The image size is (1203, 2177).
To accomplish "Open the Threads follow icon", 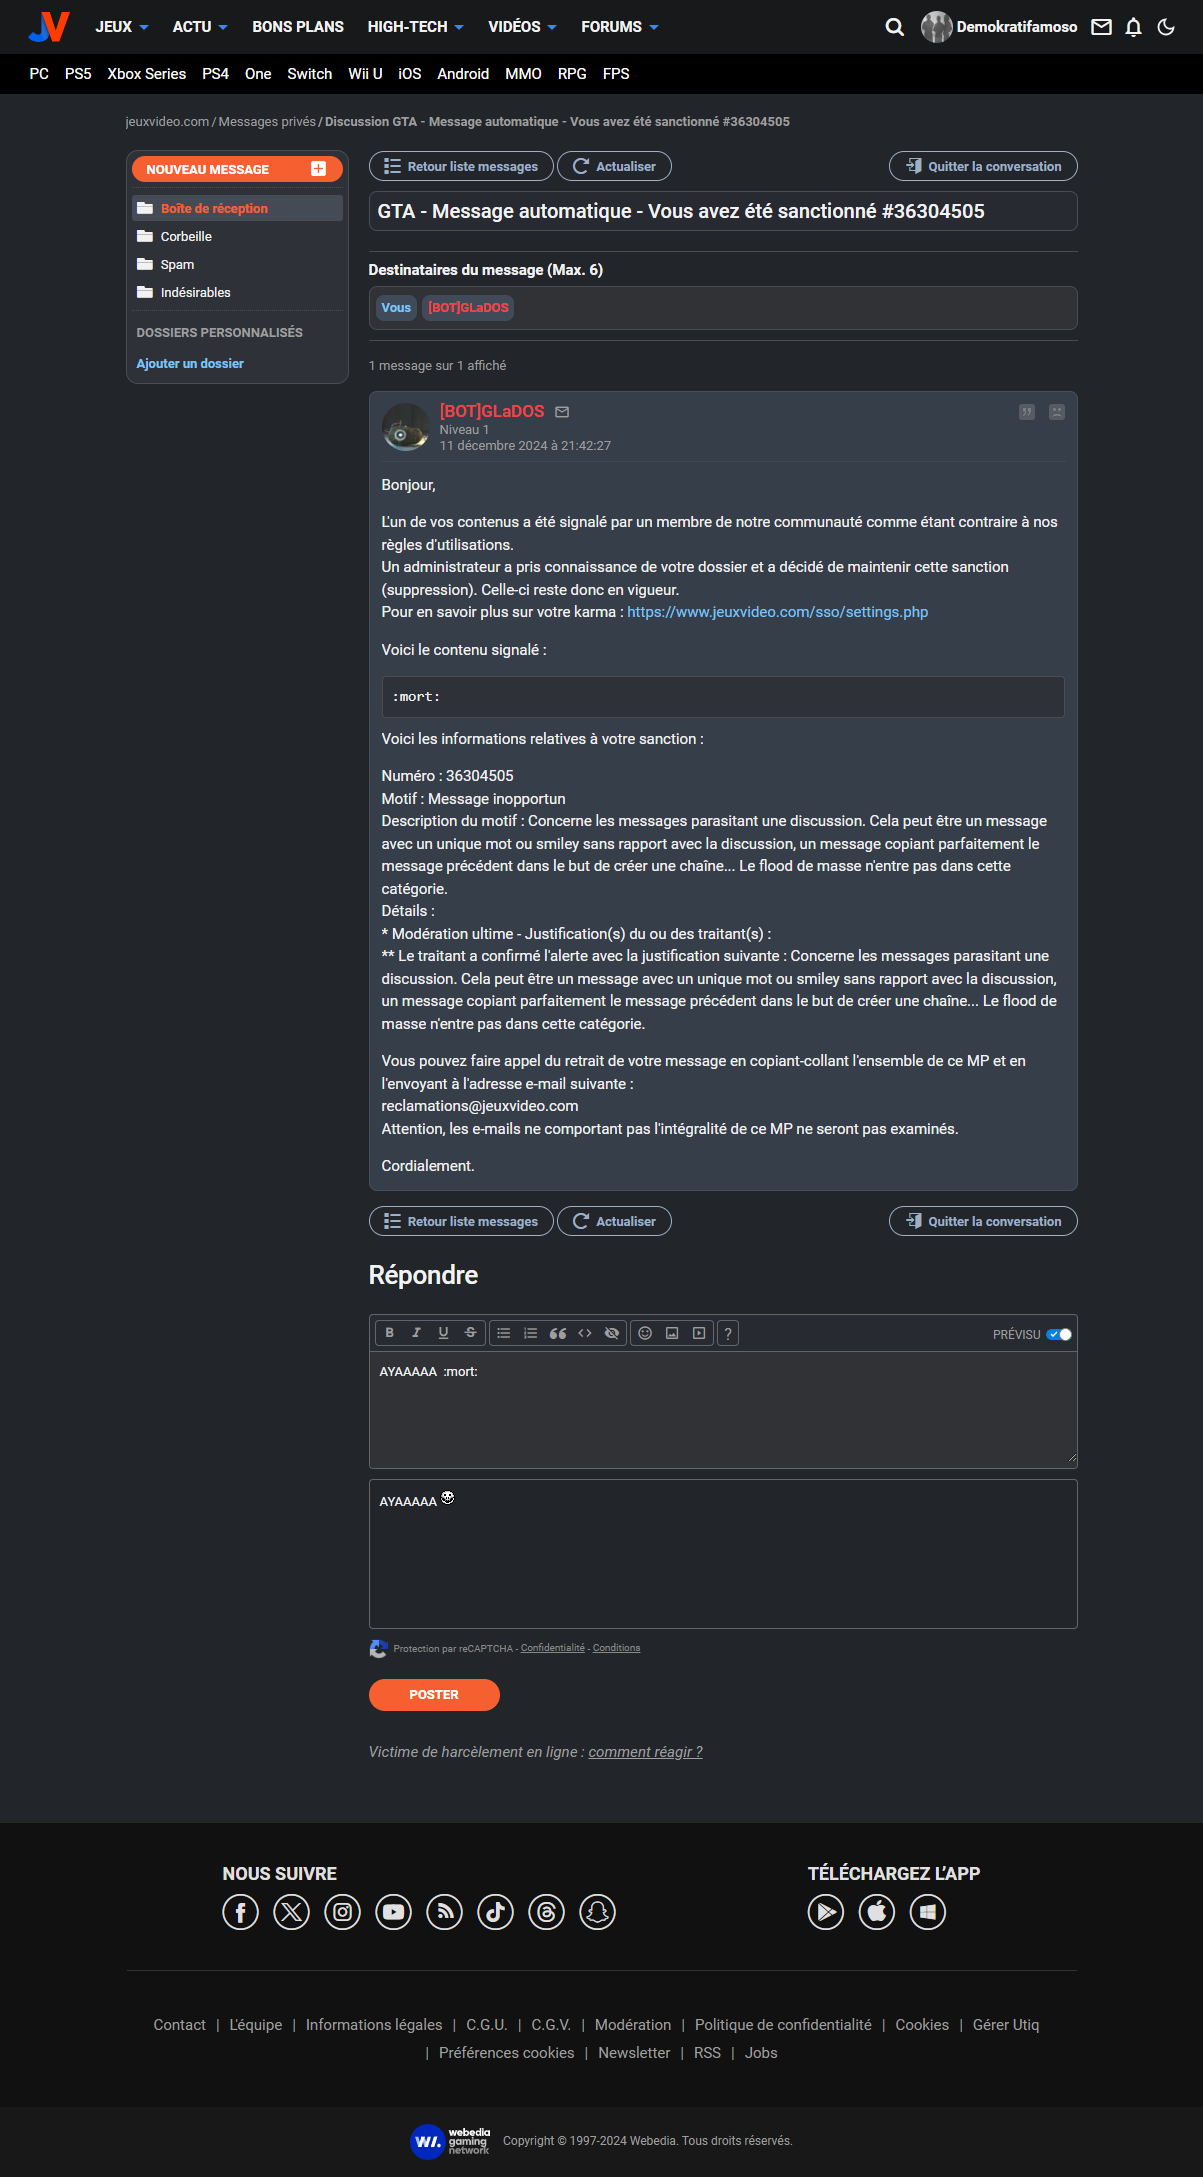I will [x=546, y=1912].
